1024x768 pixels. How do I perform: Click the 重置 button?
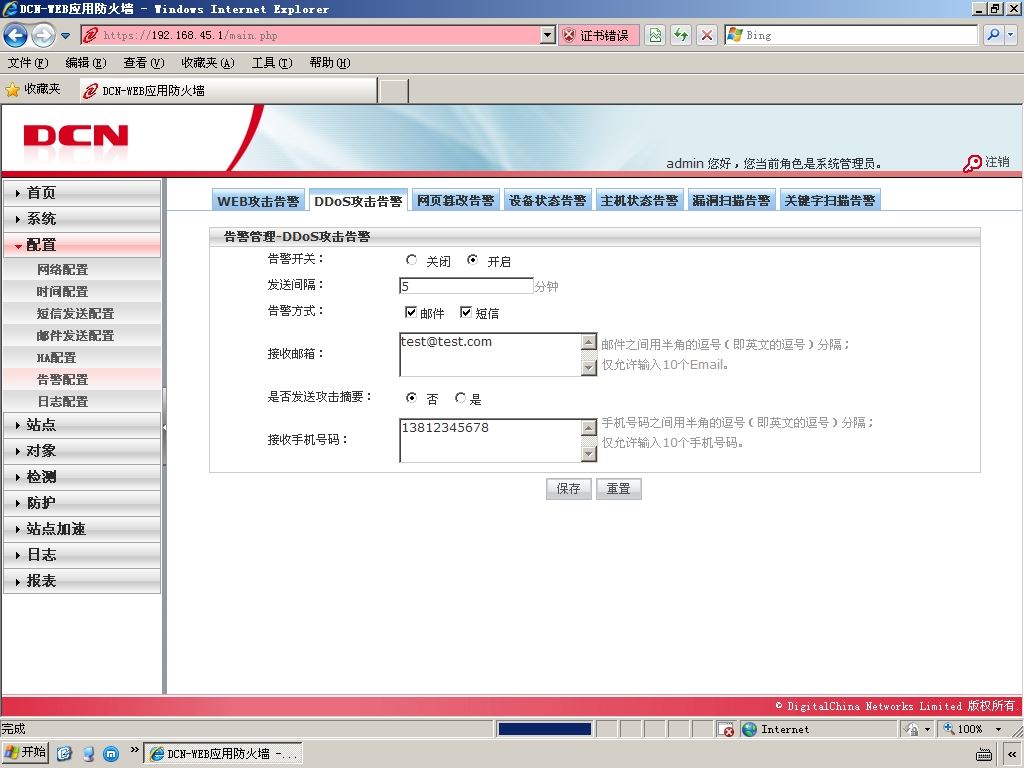click(618, 488)
